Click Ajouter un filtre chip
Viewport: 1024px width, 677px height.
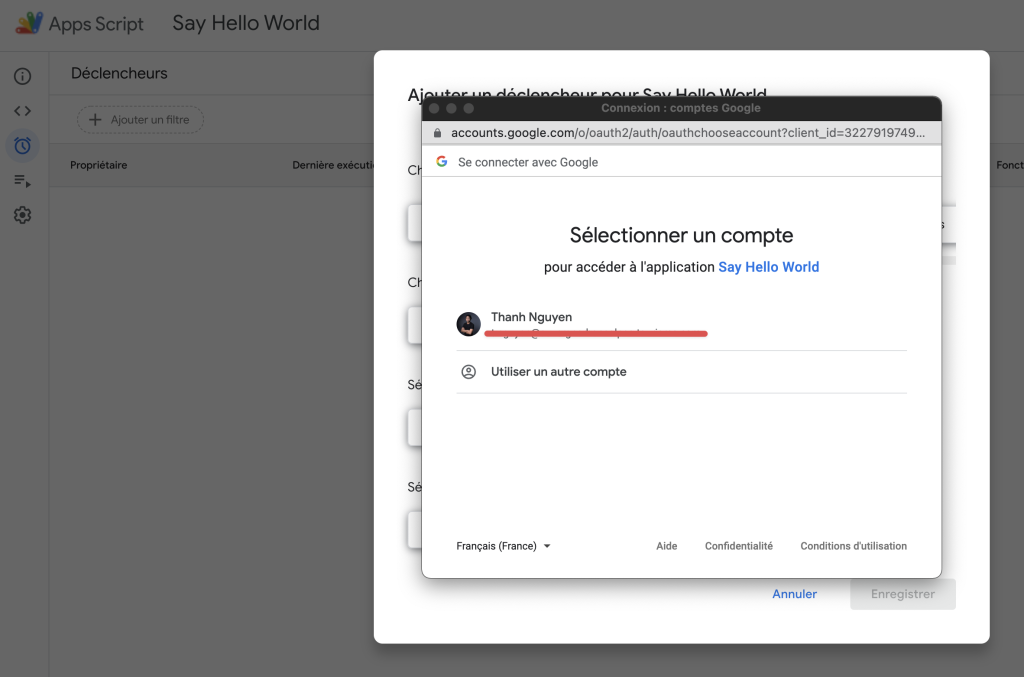tap(140, 120)
